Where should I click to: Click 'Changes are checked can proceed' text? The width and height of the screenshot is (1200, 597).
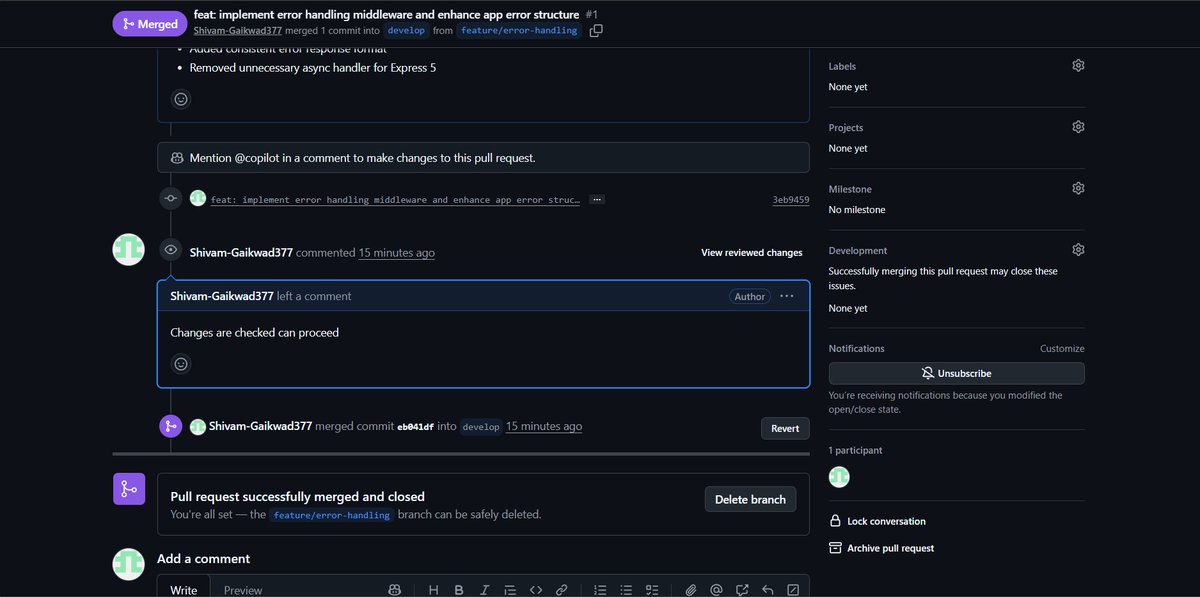point(255,333)
